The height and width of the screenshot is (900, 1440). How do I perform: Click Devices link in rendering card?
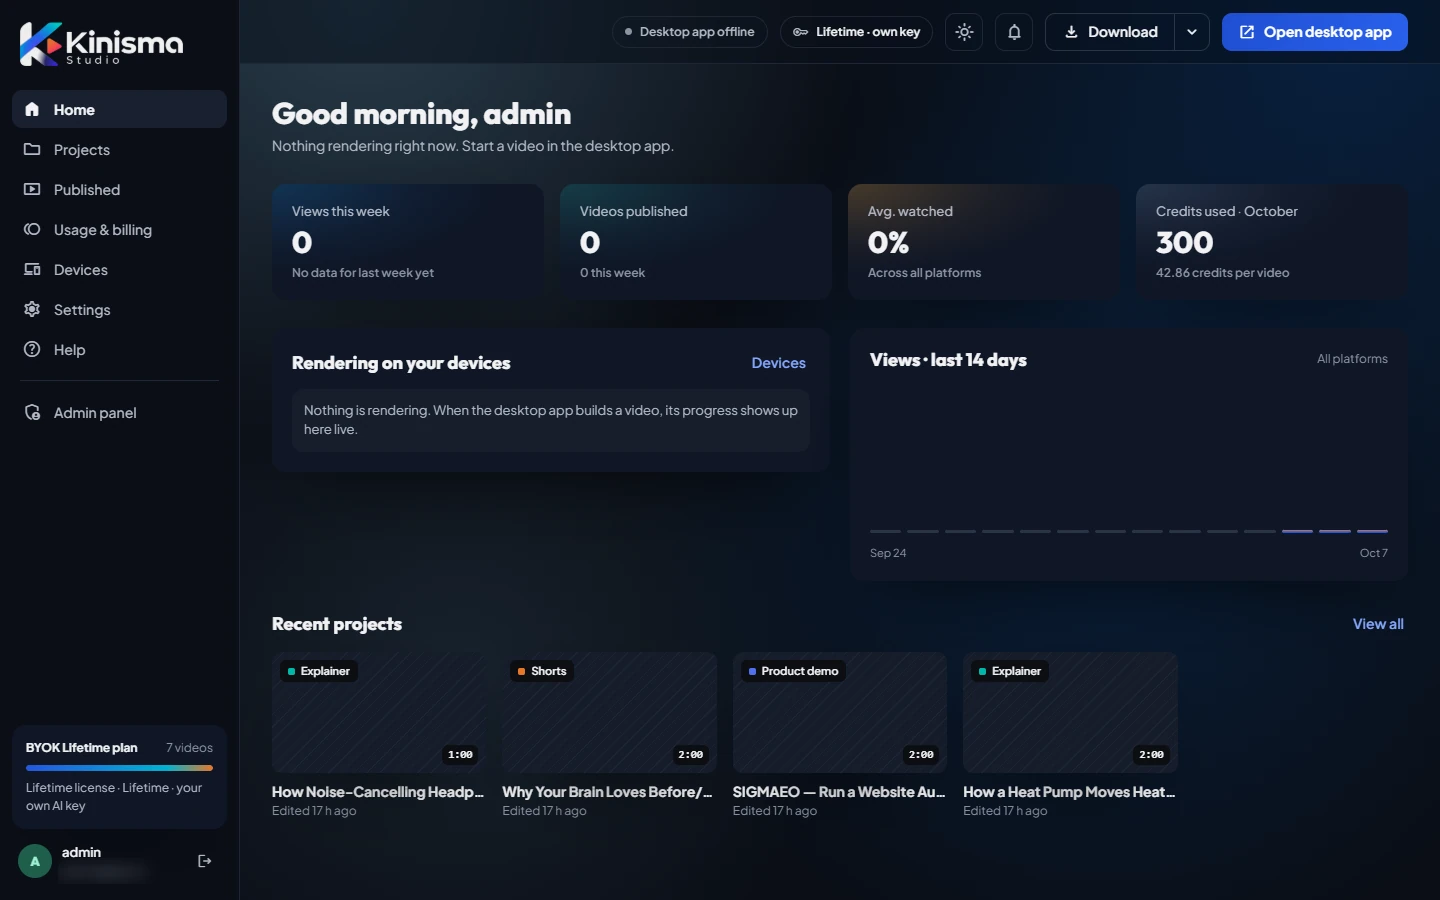(x=778, y=363)
